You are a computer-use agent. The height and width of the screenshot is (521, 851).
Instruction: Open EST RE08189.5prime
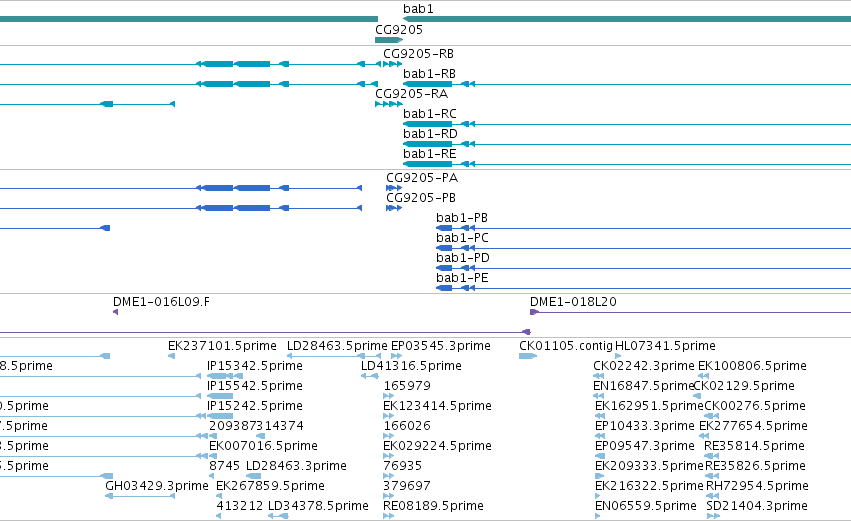point(433,506)
